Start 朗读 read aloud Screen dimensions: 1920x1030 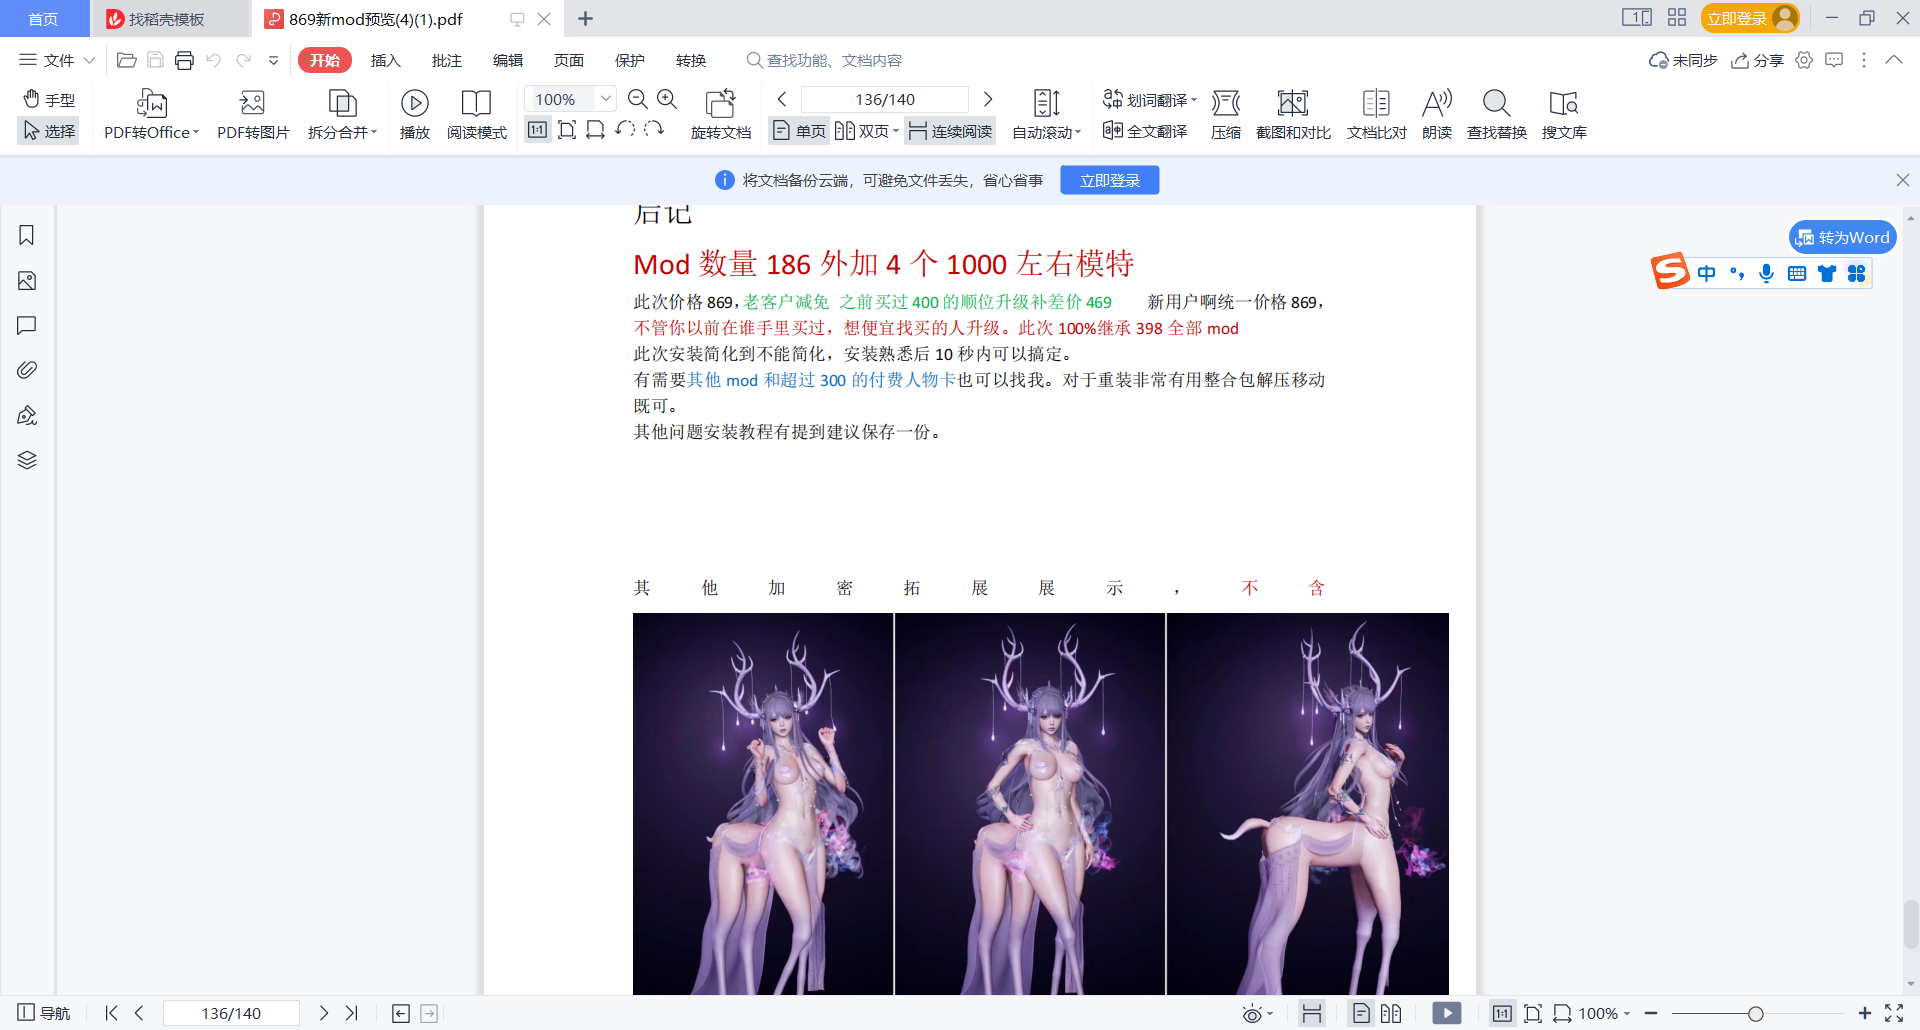coord(1437,115)
